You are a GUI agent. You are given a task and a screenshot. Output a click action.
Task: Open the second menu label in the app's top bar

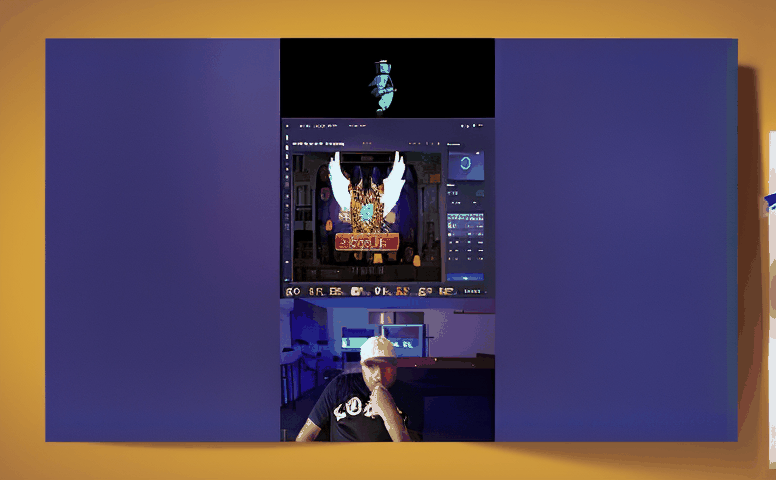tap(320, 126)
